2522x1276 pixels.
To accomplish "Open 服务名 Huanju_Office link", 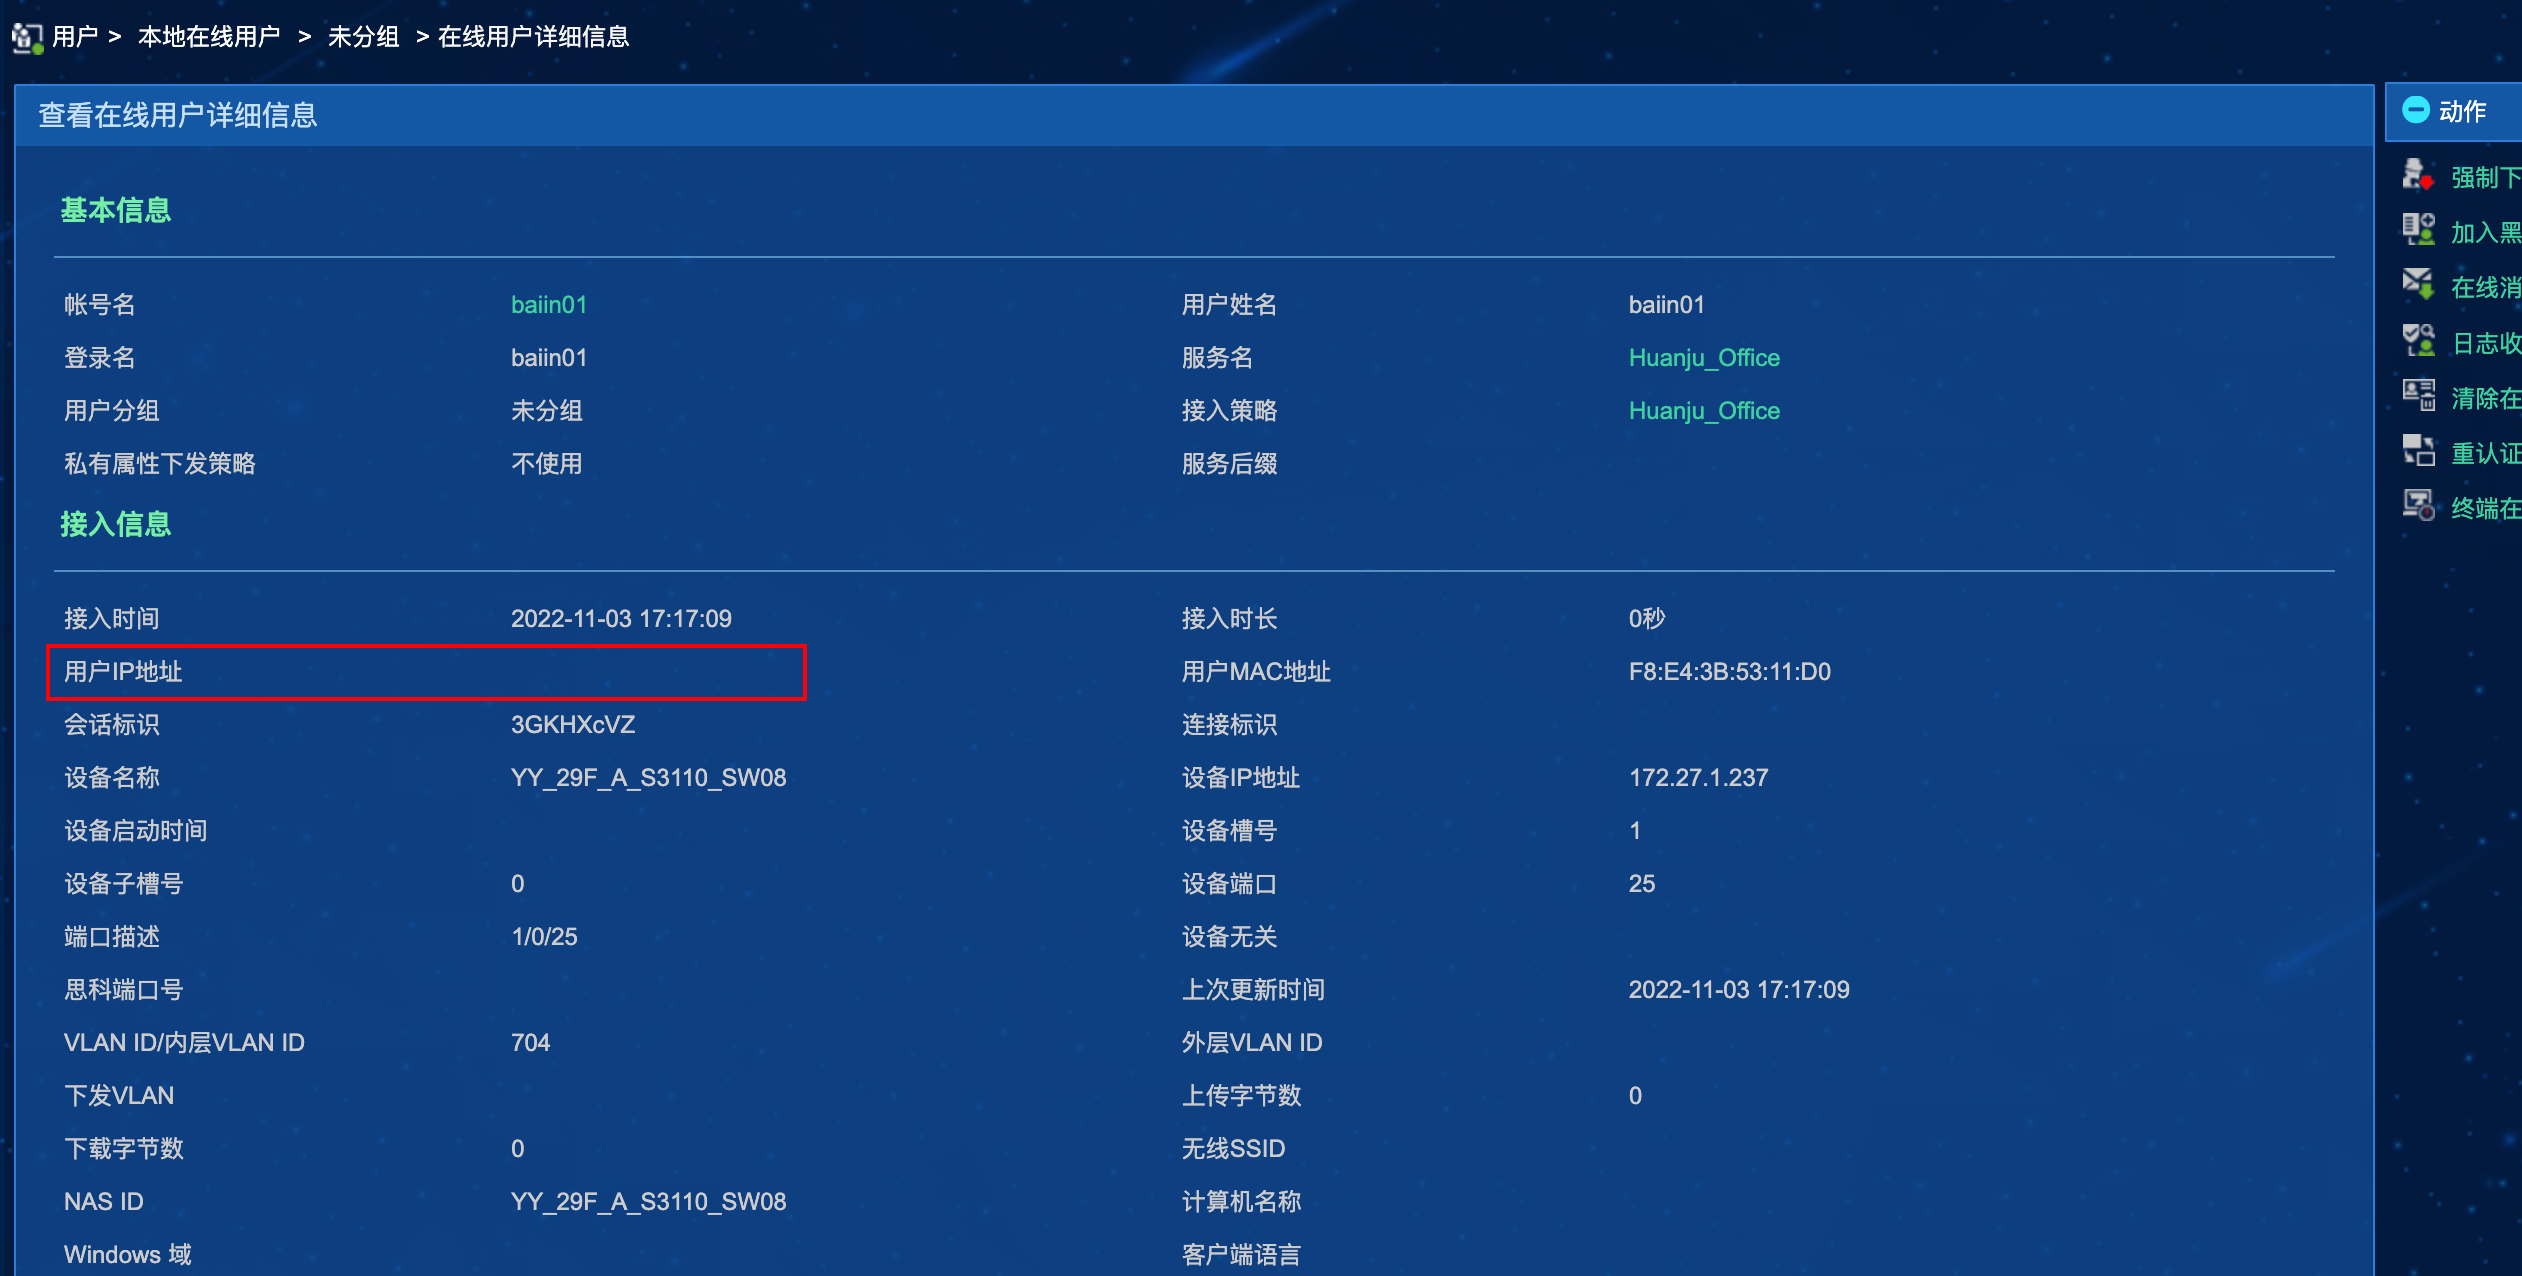I will click(x=1703, y=358).
